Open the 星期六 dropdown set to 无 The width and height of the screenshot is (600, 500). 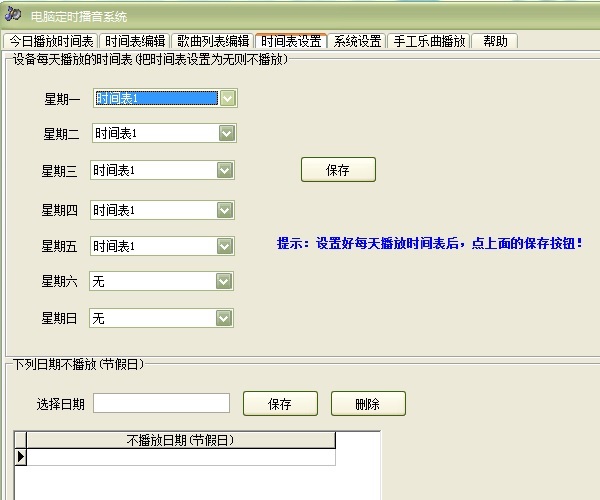coord(224,281)
